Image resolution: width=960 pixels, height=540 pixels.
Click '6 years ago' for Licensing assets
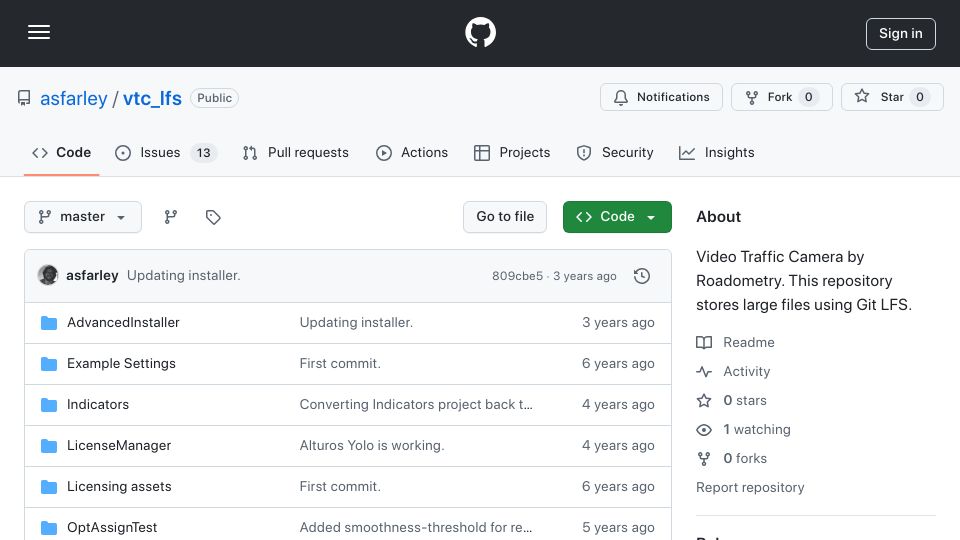click(618, 487)
